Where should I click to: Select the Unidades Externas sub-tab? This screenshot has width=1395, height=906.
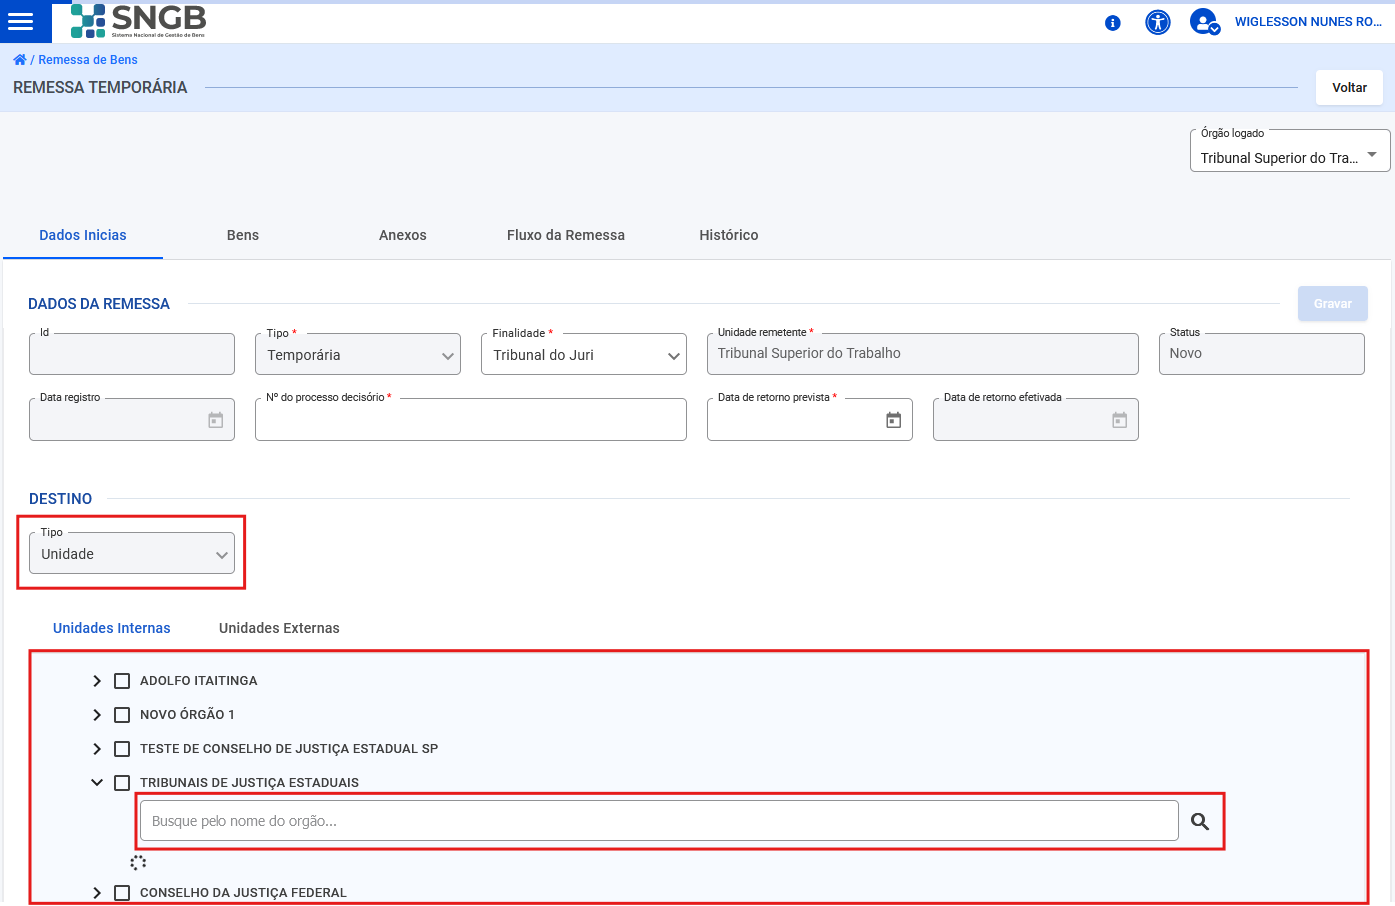point(279,628)
